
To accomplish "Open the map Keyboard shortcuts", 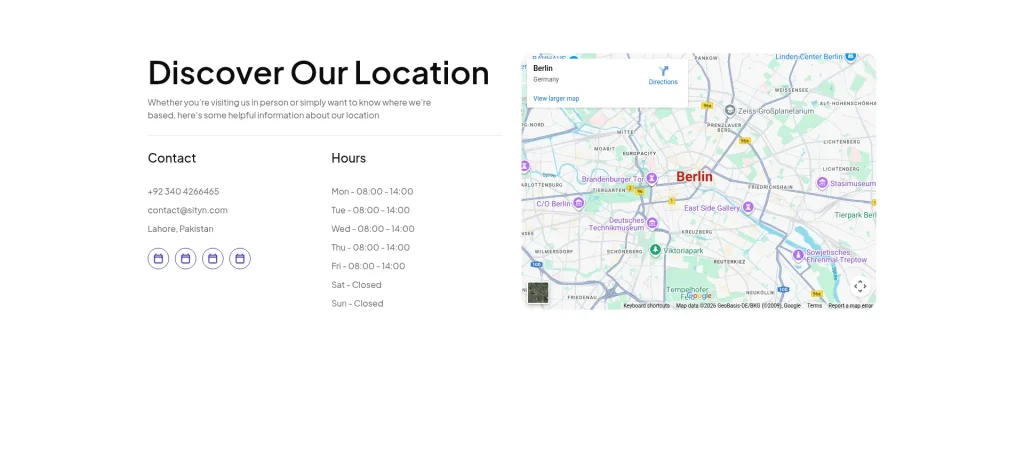I will pos(647,306).
